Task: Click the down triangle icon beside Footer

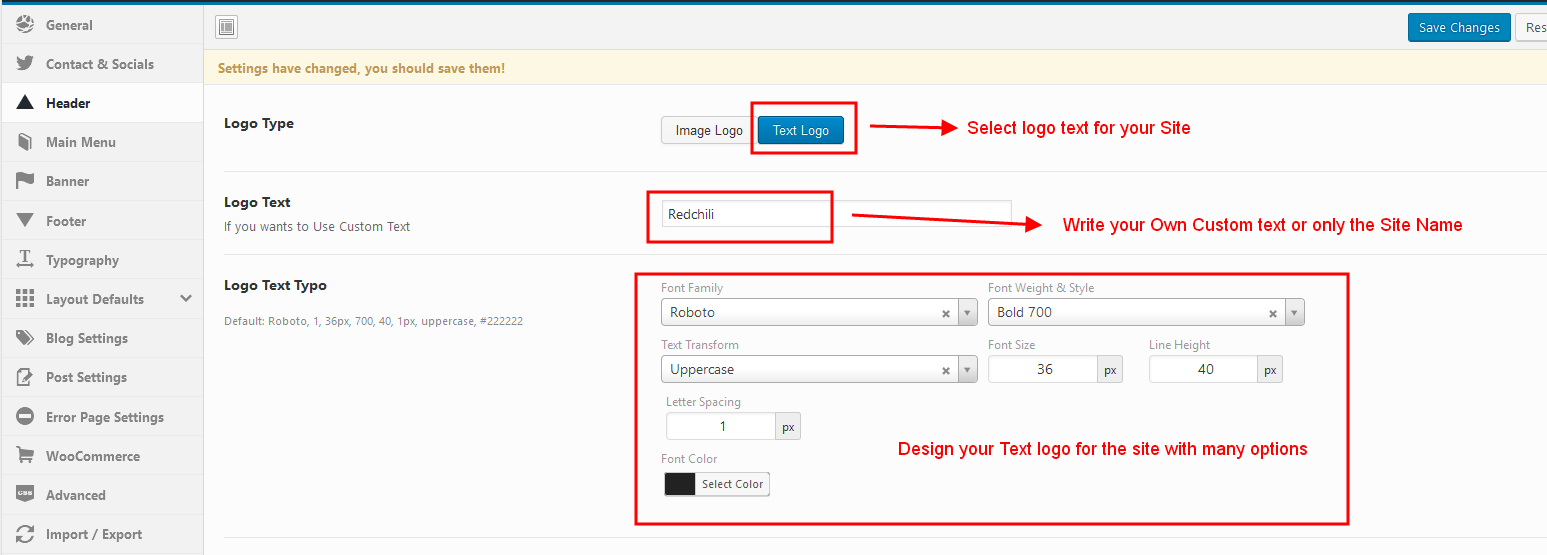Action: click(25, 220)
